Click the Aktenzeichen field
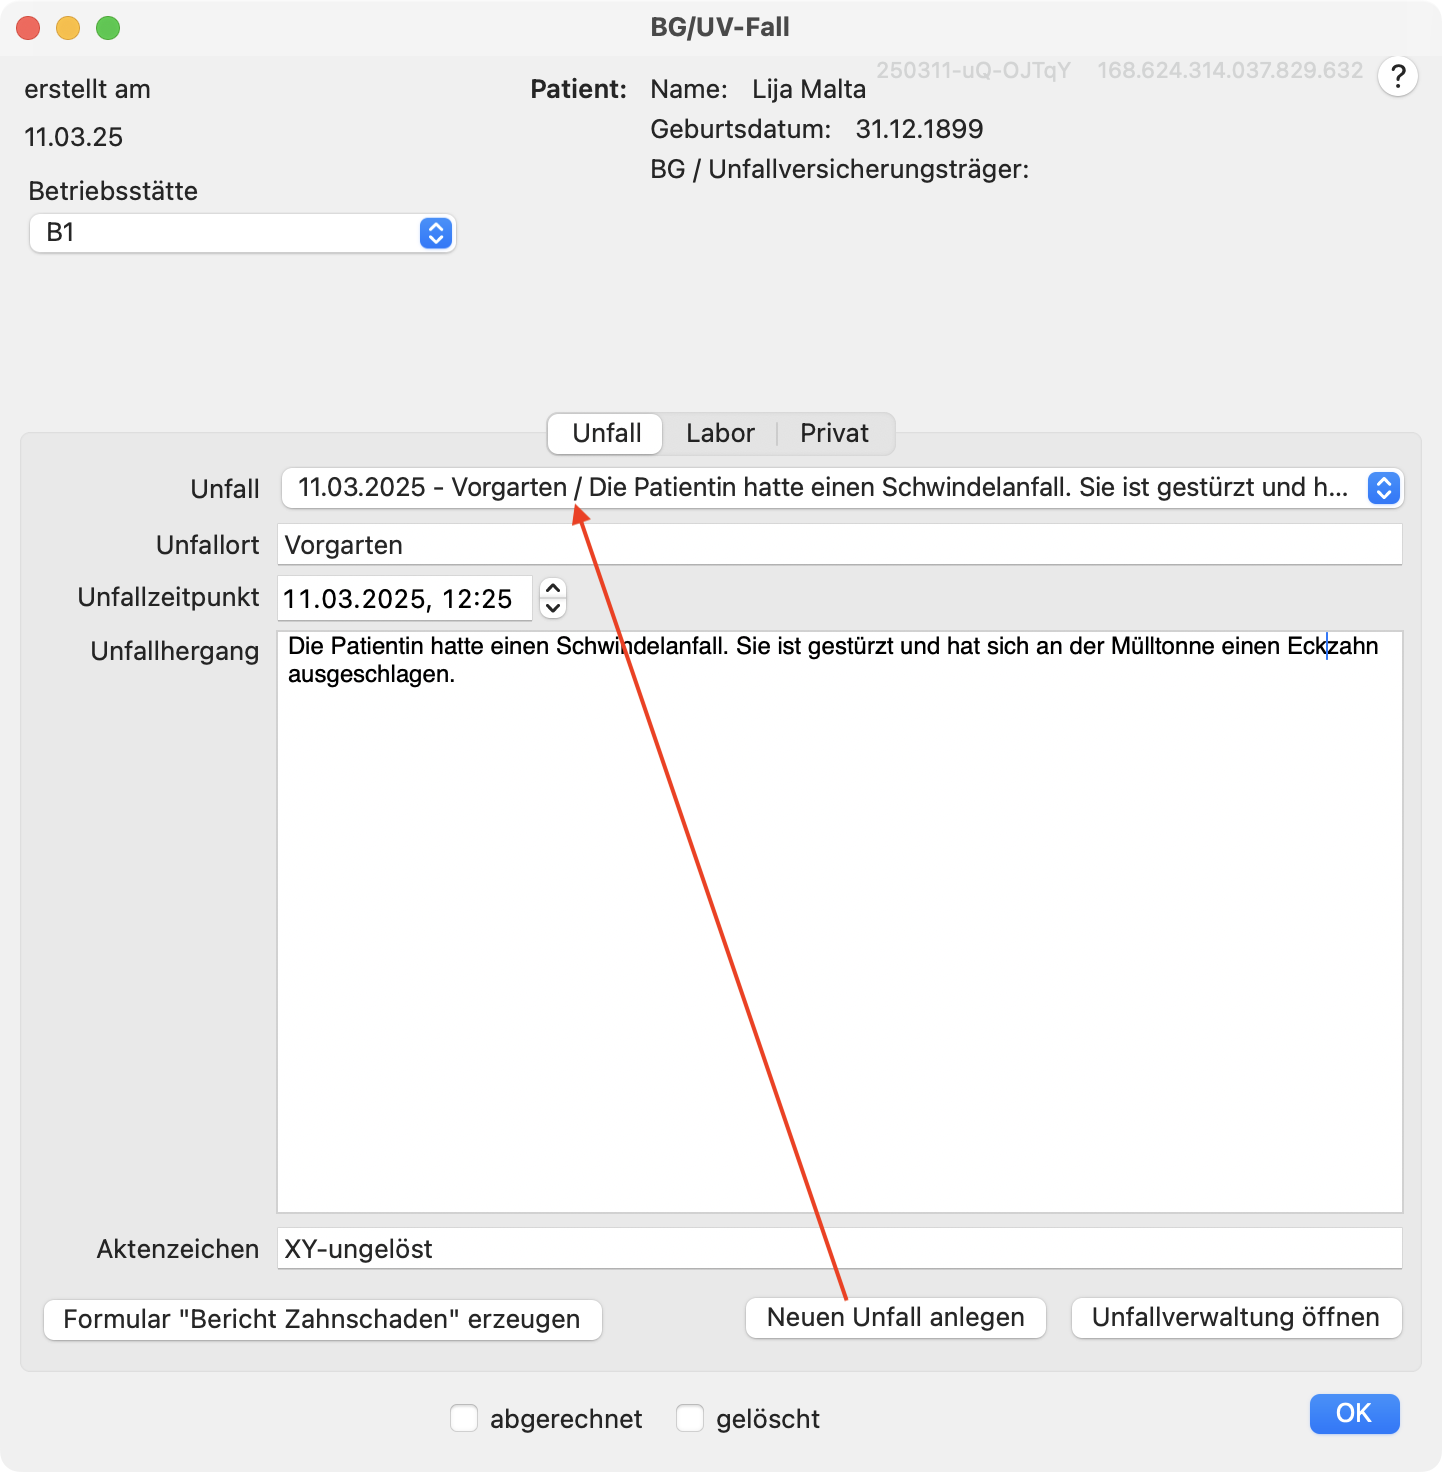The height and width of the screenshot is (1472, 1442). tap(839, 1249)
